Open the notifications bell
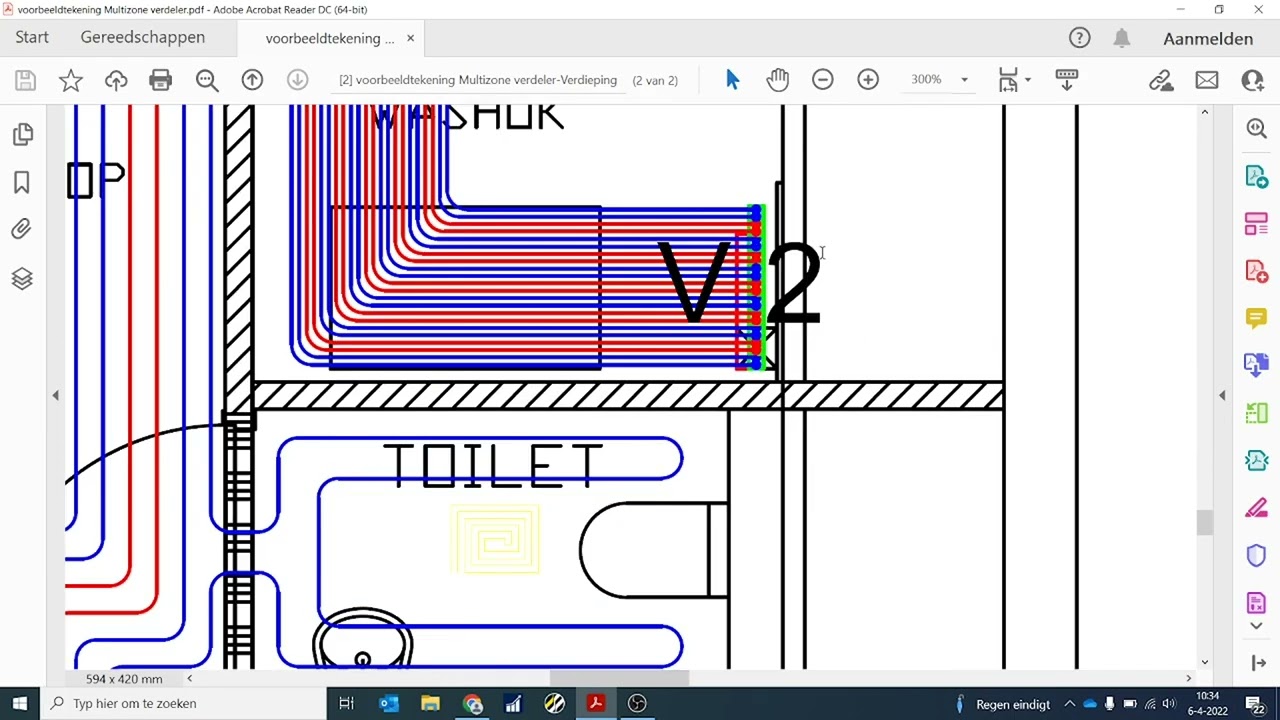1280x720 pixels. pyautogui.click(x=1122, y=38)
